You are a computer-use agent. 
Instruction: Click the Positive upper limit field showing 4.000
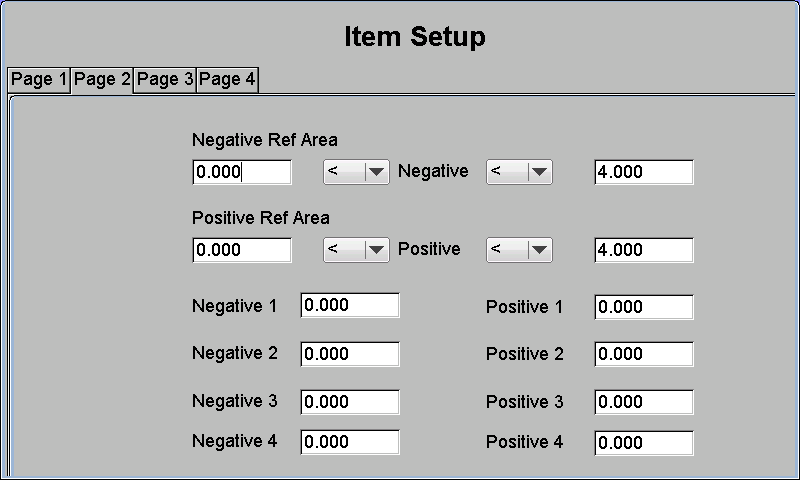pos(644,250)
